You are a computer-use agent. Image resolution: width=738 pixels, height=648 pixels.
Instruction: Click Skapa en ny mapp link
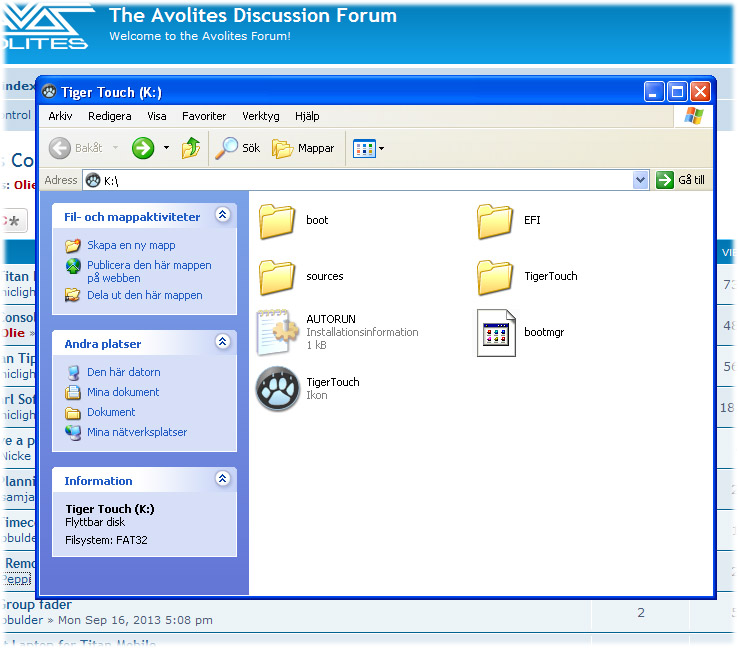click(131, 245)
